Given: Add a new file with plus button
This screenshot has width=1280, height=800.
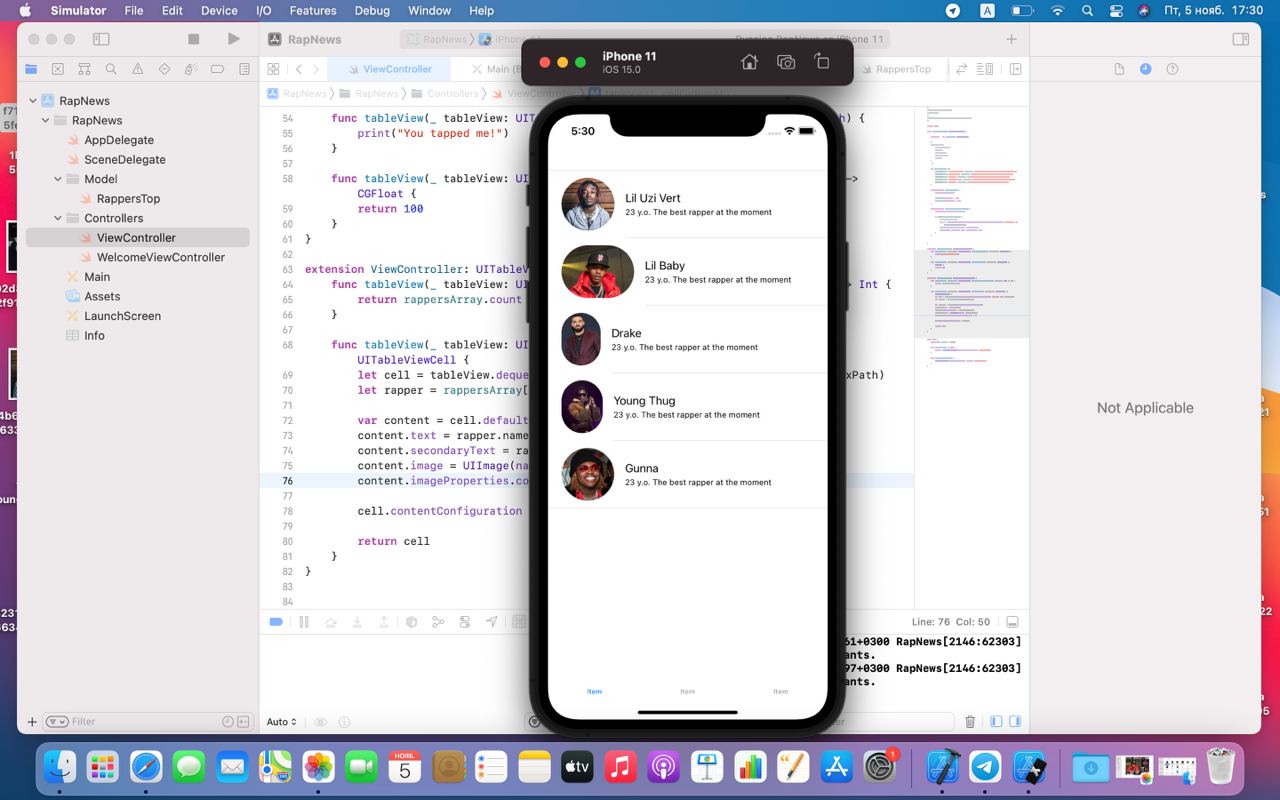Looking at the screenshot, I should 32,721.
